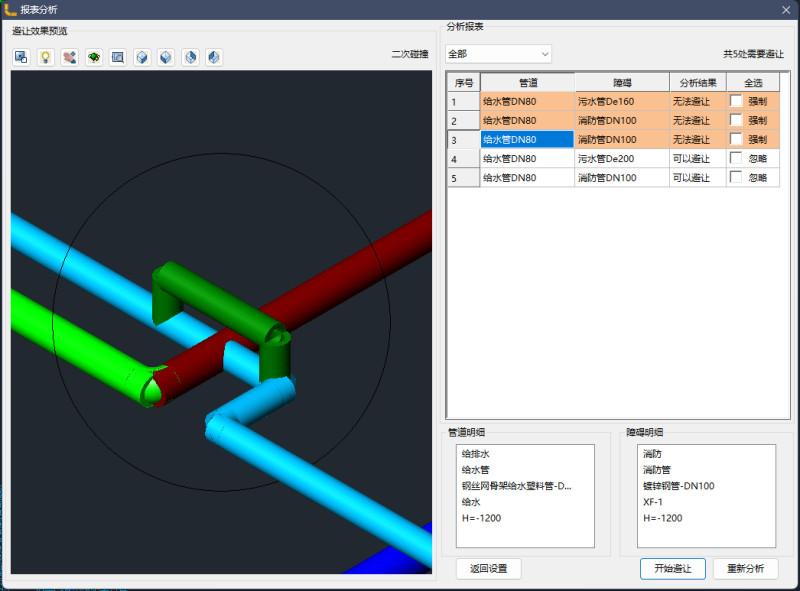Click the dark green avoidance bend pipe in preview
Screen dimensions: 800x591
pos(219,301)
